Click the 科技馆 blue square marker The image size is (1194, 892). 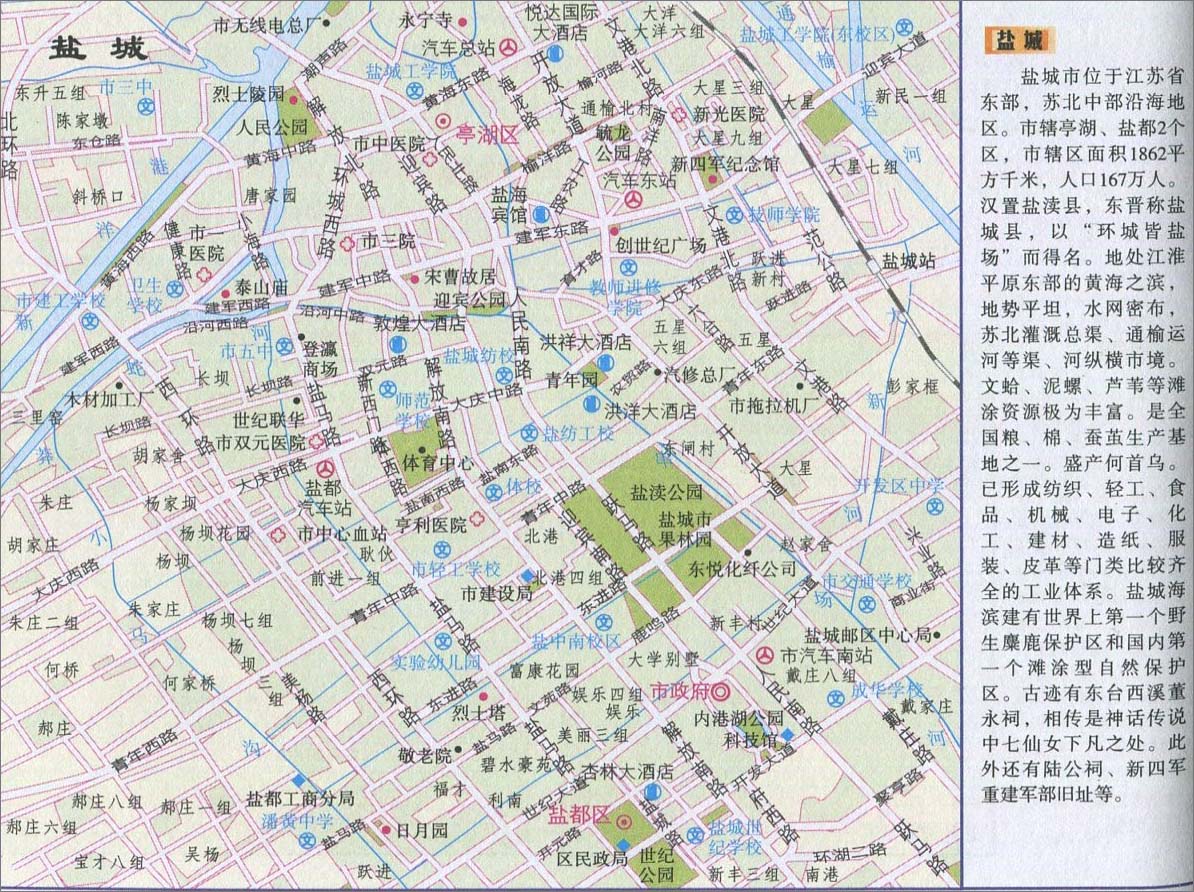click(788, 736)
